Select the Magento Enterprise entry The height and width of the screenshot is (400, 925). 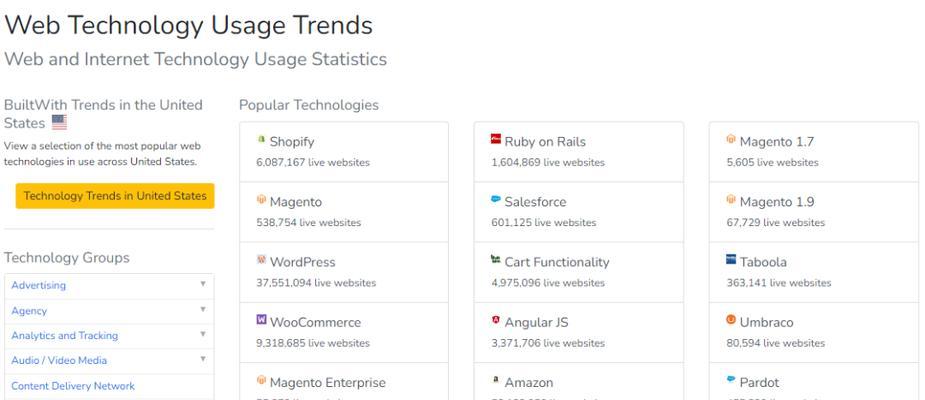344,381
